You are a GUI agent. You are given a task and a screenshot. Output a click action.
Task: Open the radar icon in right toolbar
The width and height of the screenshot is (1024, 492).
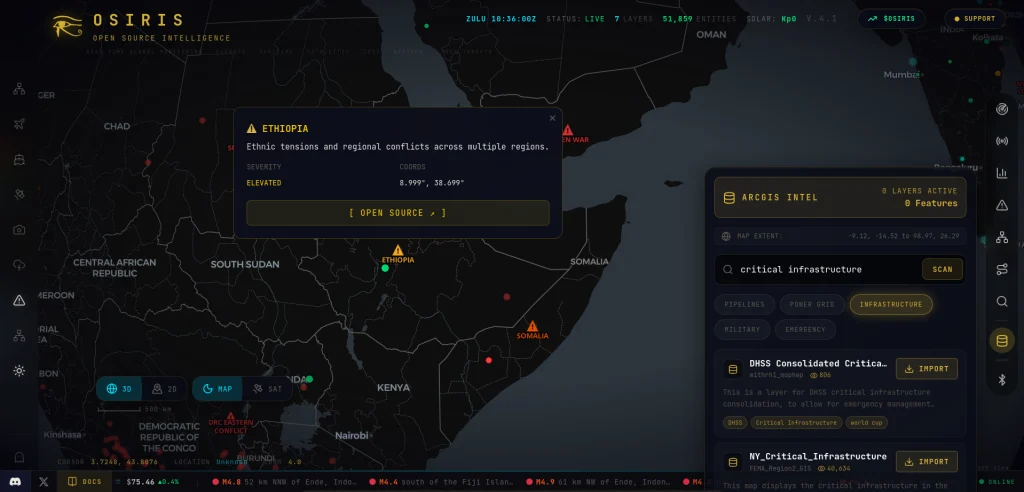coord(1002,108)
